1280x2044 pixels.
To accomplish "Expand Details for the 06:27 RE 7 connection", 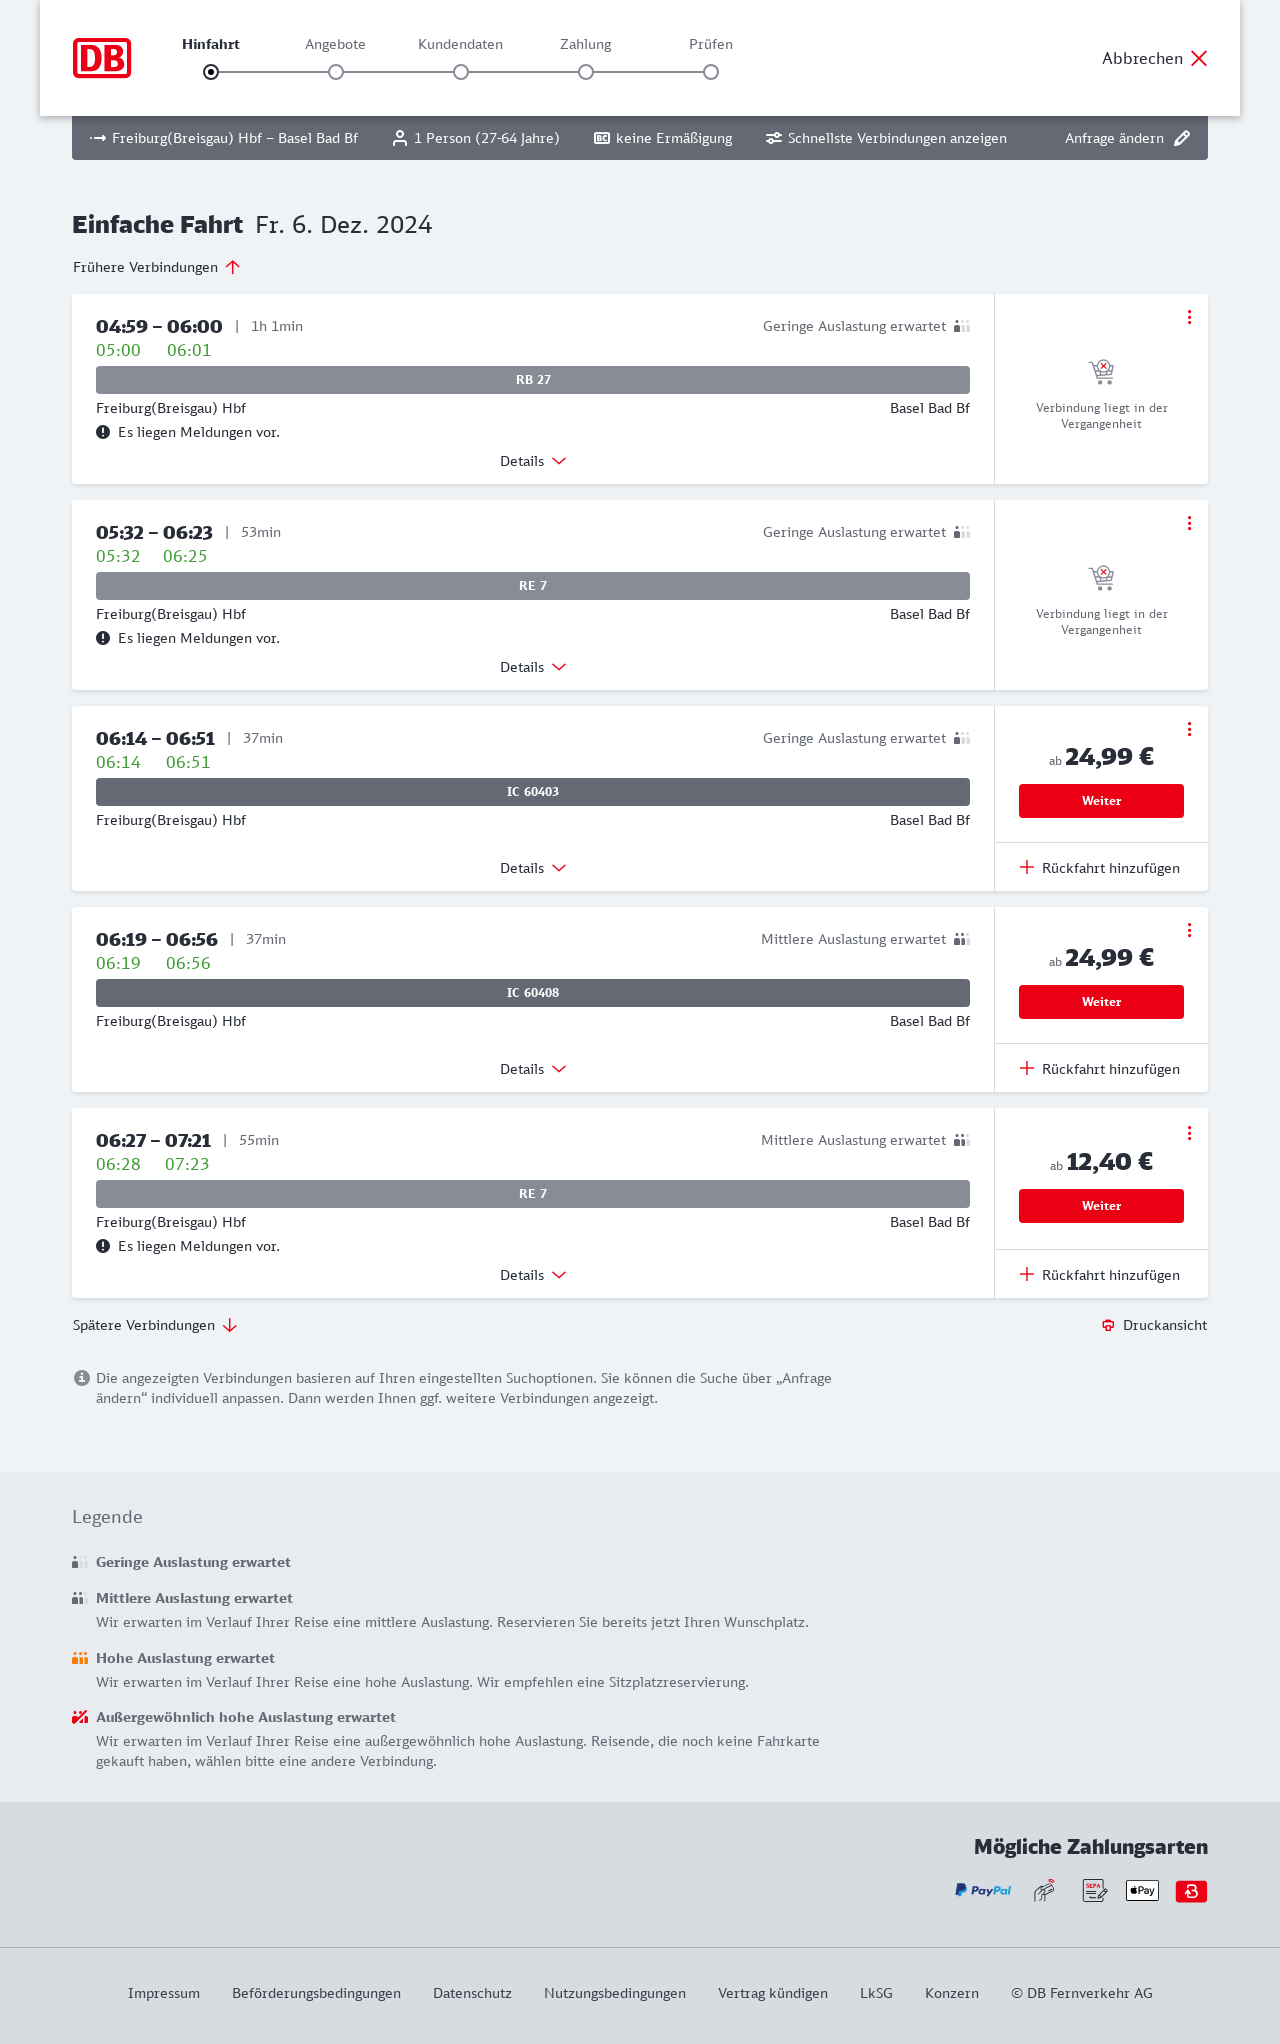I will point(533,1275).
